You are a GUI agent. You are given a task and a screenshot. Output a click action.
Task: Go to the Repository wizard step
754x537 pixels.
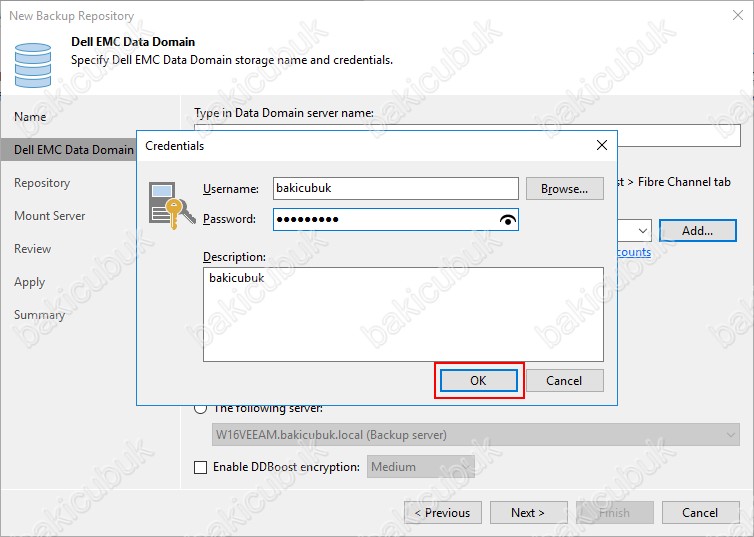(42, 183)
